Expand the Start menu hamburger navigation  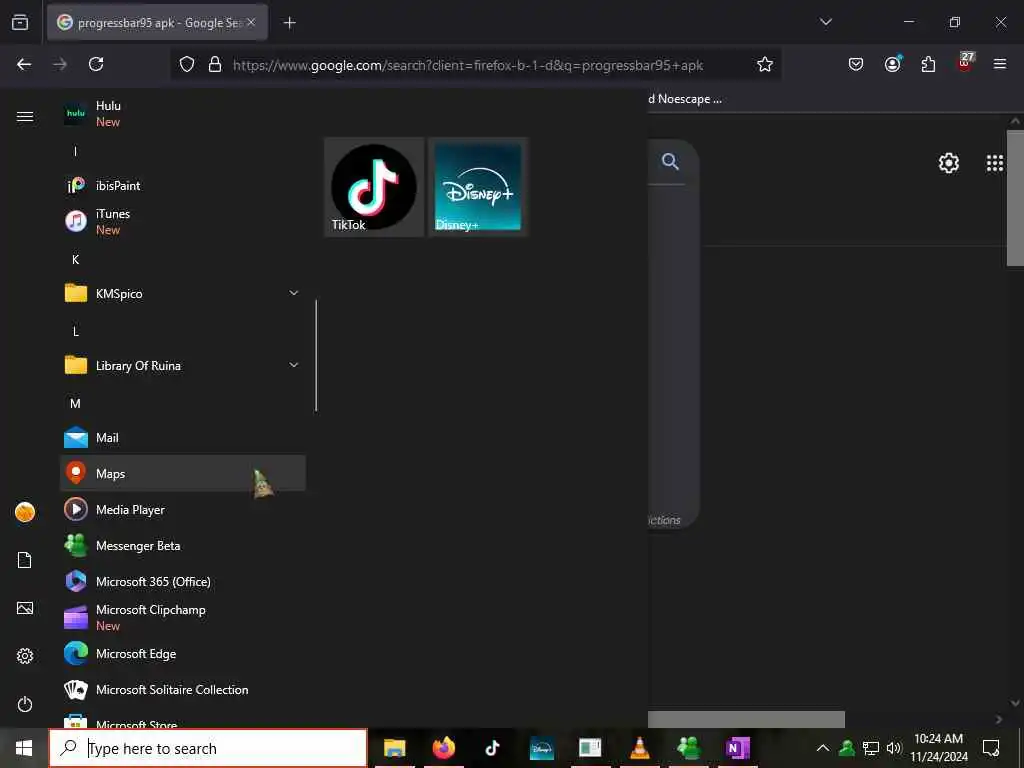pos(25,116)
